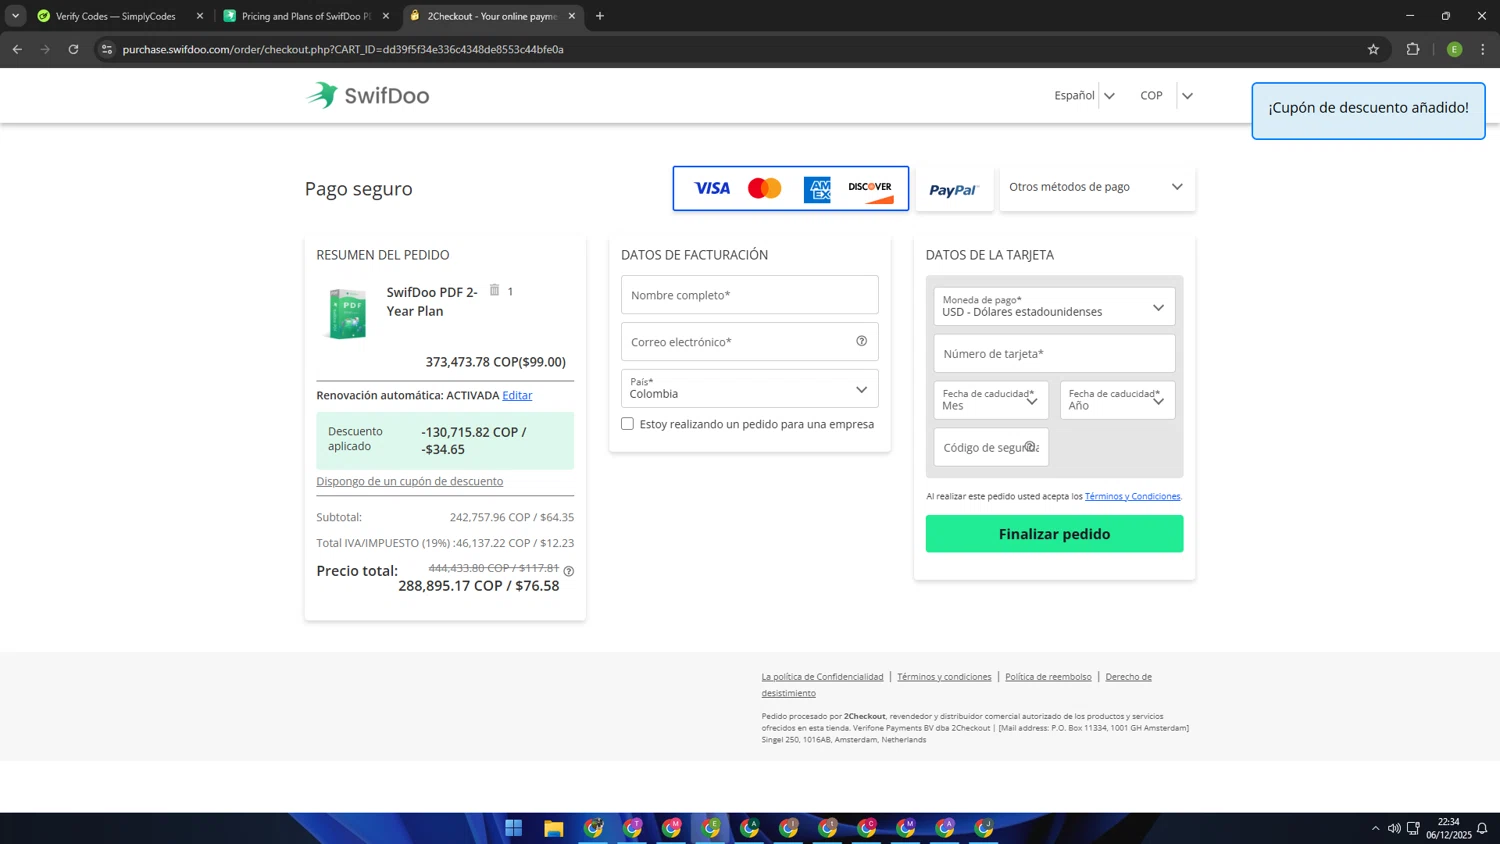This screenshot has width=1500, height=844.
Task: Focus Correo electrónico input field
Action: point(750,342)
